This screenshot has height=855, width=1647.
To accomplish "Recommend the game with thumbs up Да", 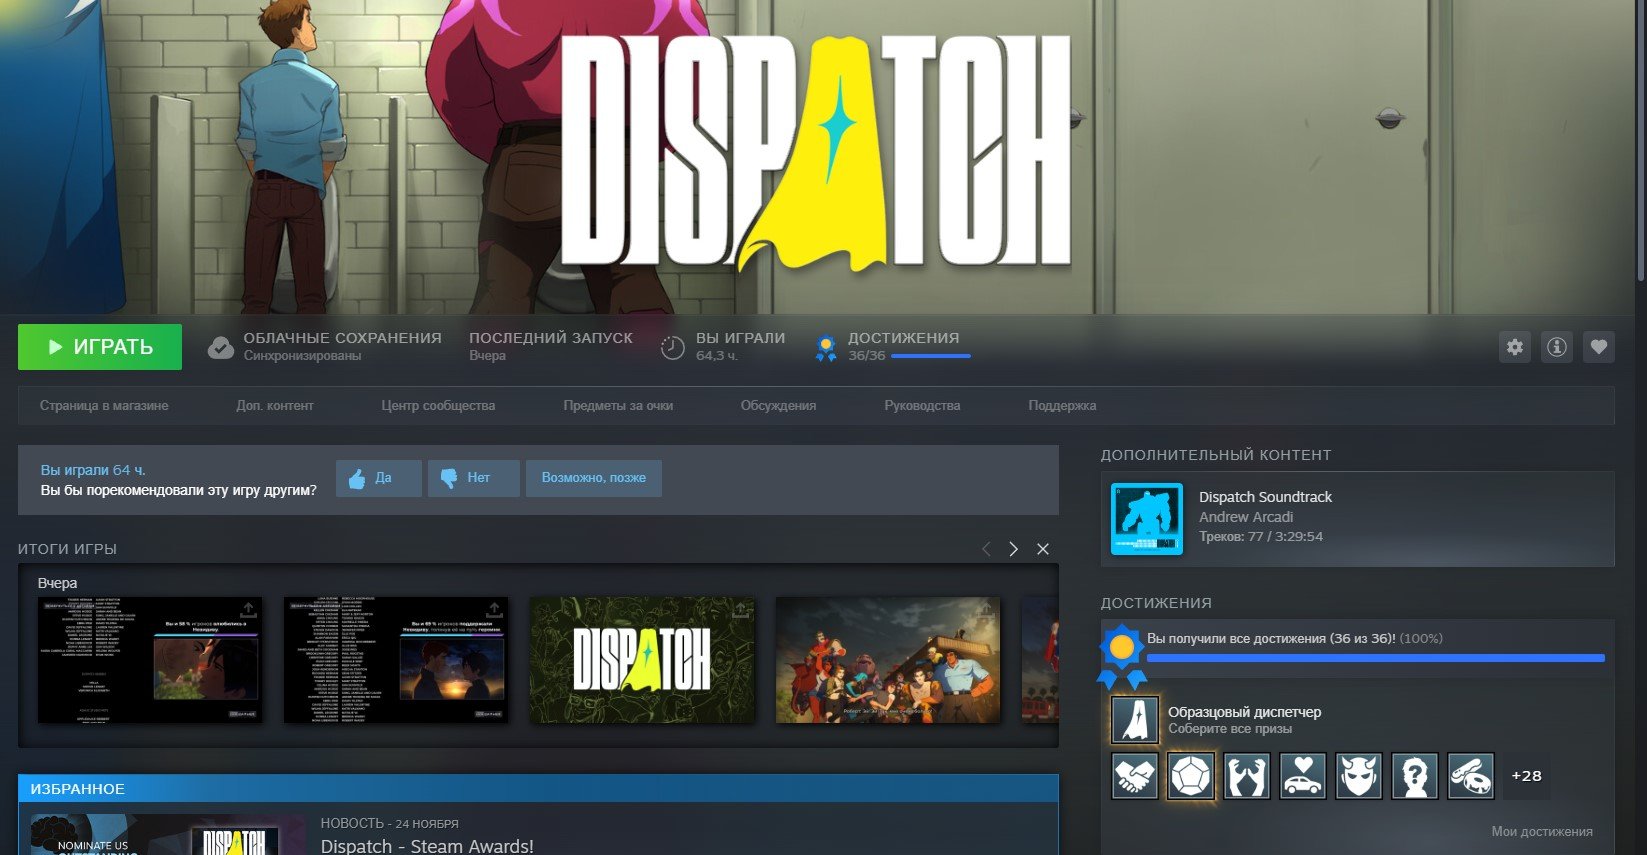I will 378,478.
